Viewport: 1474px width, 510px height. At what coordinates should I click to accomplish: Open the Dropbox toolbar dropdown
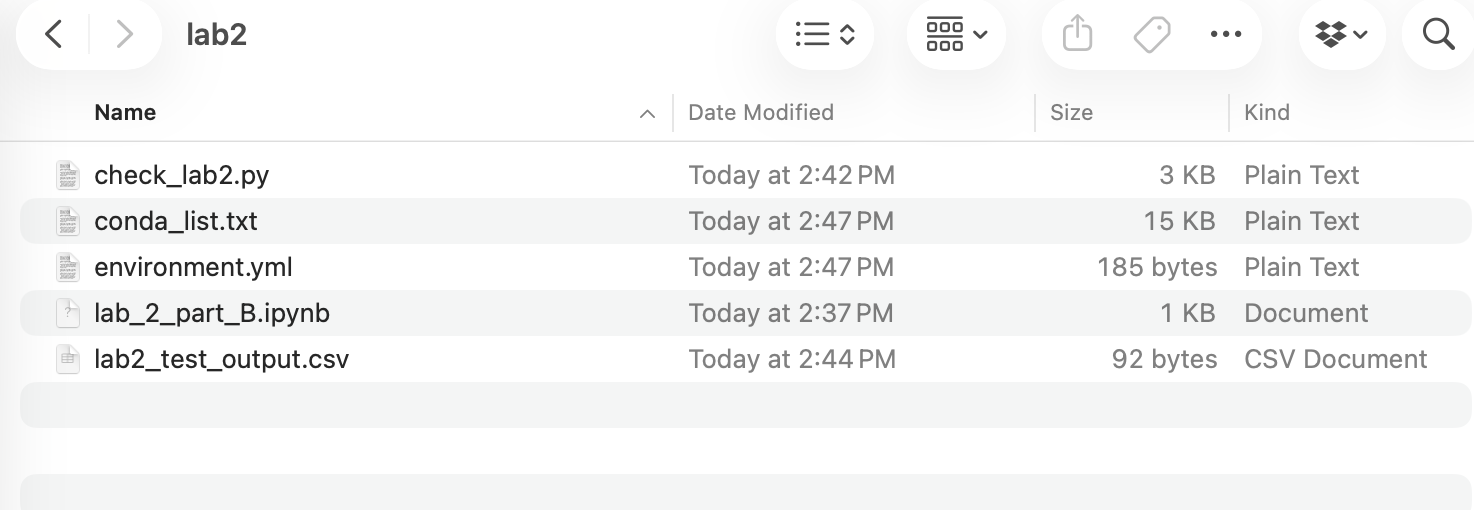[1342, 35]
